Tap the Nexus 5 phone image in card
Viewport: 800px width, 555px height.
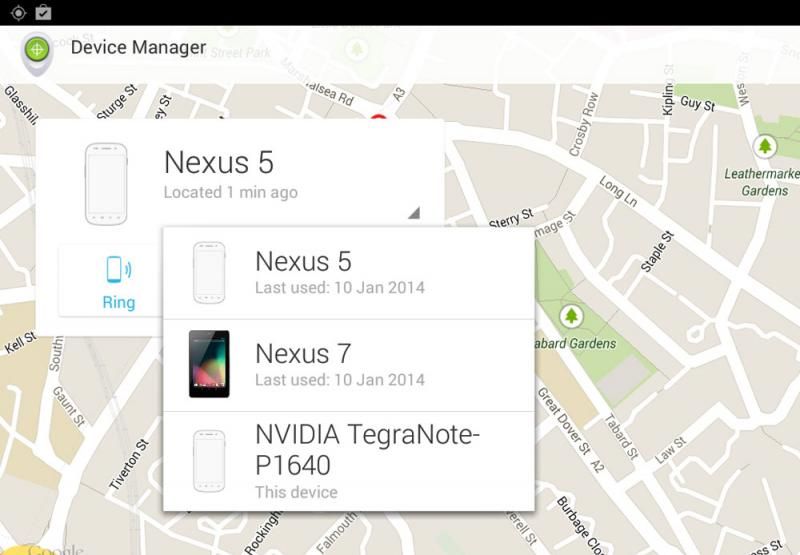tap(106, 184)
